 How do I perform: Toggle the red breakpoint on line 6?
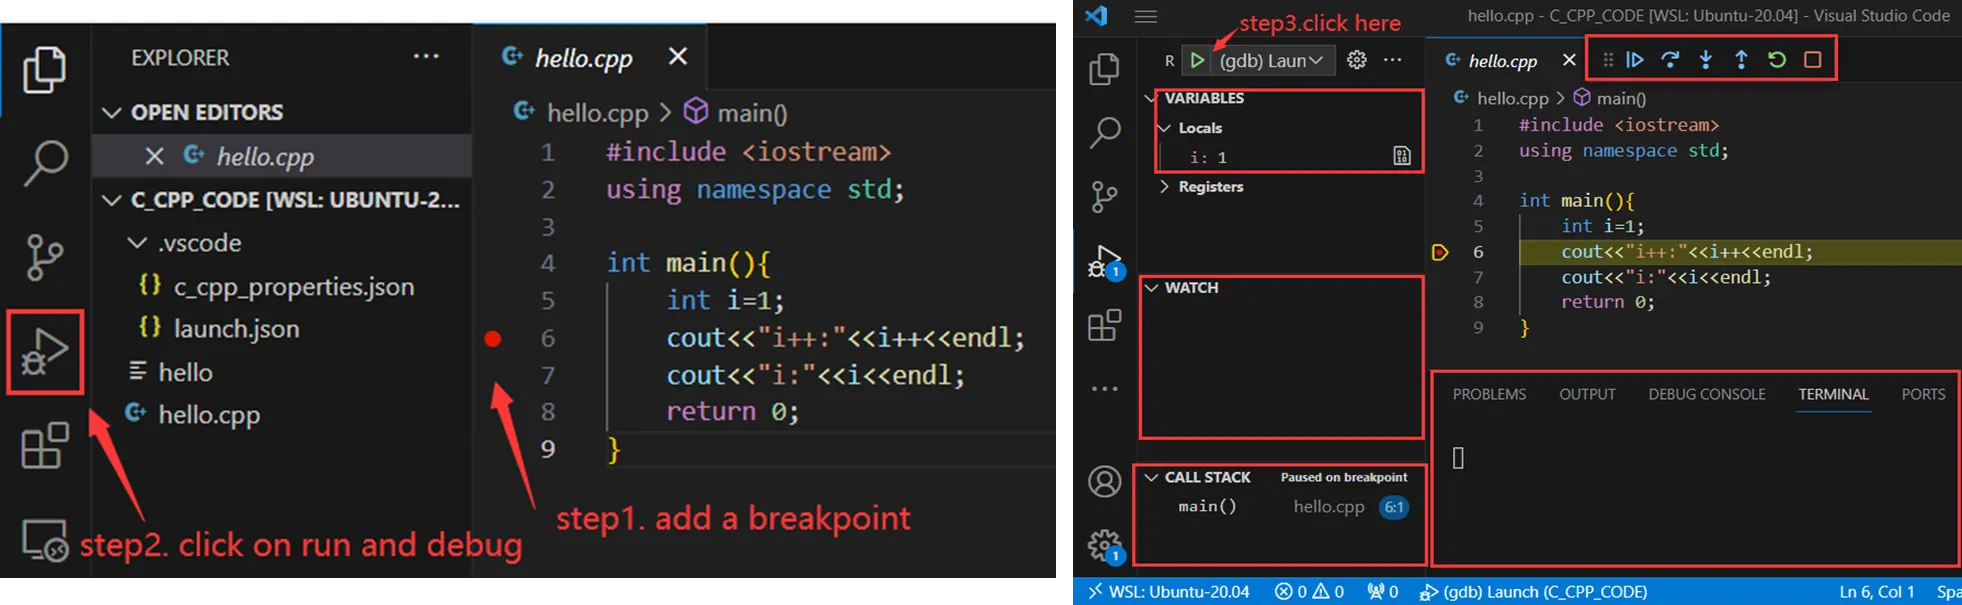[x=492, y=339]
